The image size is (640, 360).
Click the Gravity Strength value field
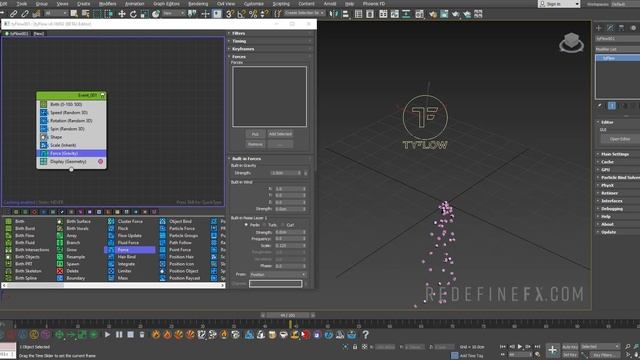[286, 173]
